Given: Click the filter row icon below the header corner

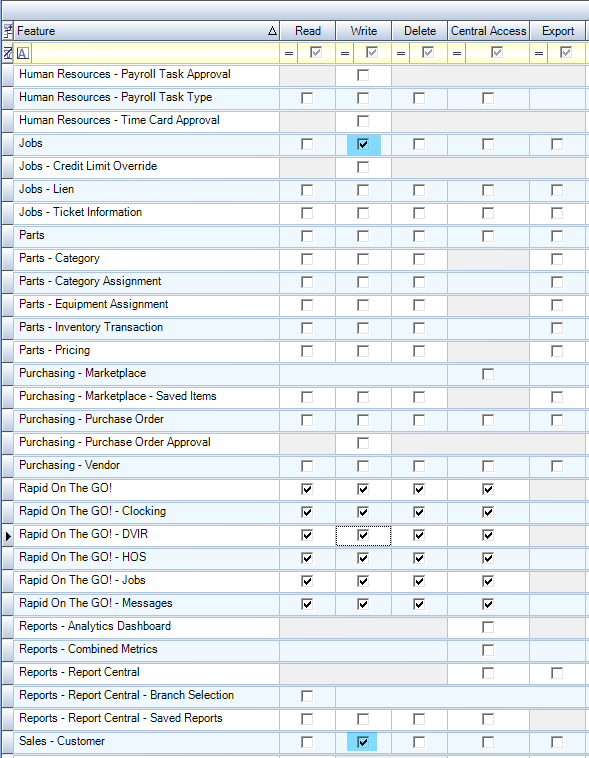Looking at the screenshot, I should tap(8, 53).
